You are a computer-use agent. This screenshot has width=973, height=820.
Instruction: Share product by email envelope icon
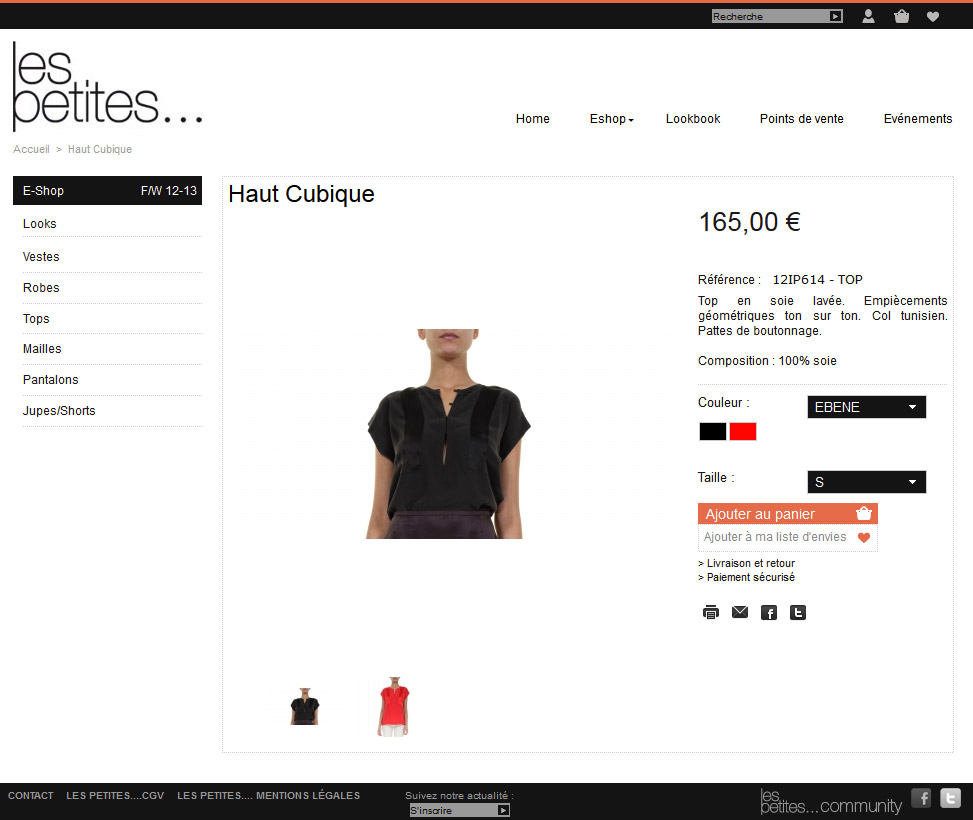pyautogui.click(x=740, y=612)
